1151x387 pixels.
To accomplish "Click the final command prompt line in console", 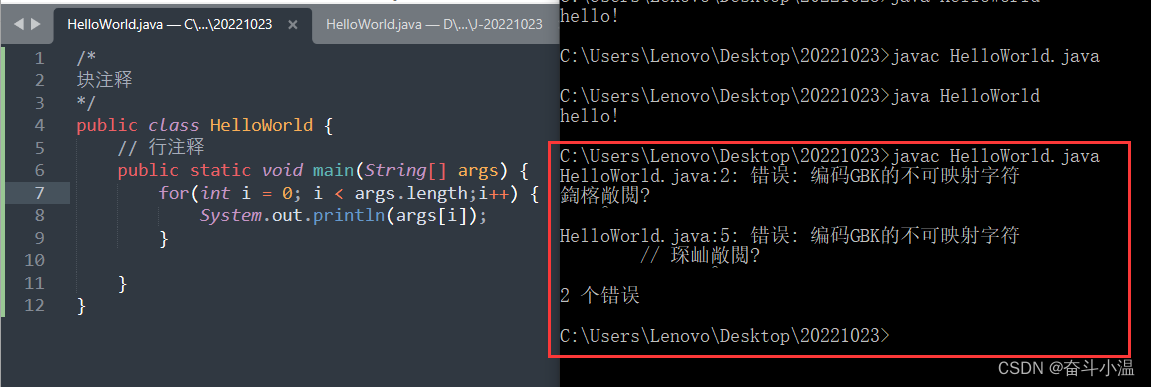I will 724,336.
